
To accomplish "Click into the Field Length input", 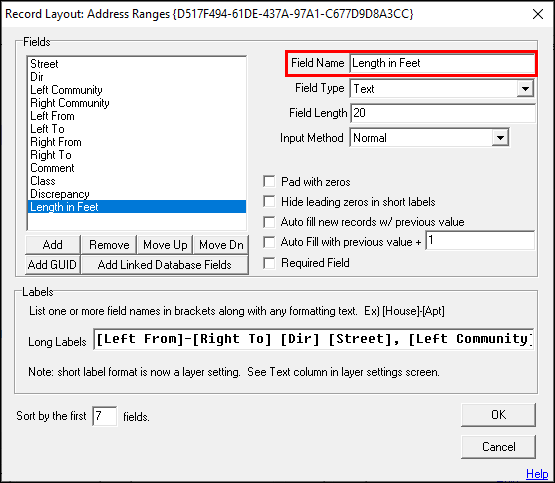I will [x=443, y=113].
